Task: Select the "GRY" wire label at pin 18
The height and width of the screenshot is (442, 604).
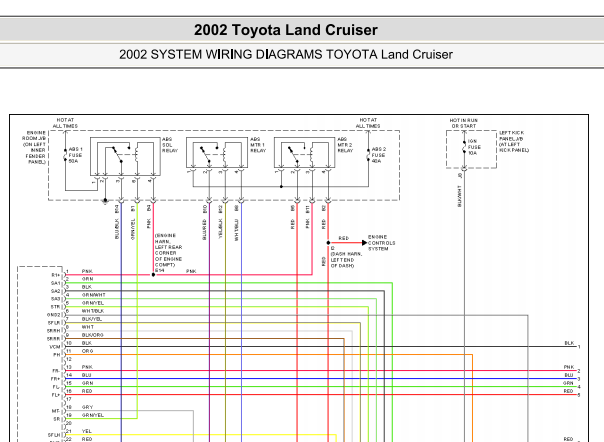Action: [87, 407]
